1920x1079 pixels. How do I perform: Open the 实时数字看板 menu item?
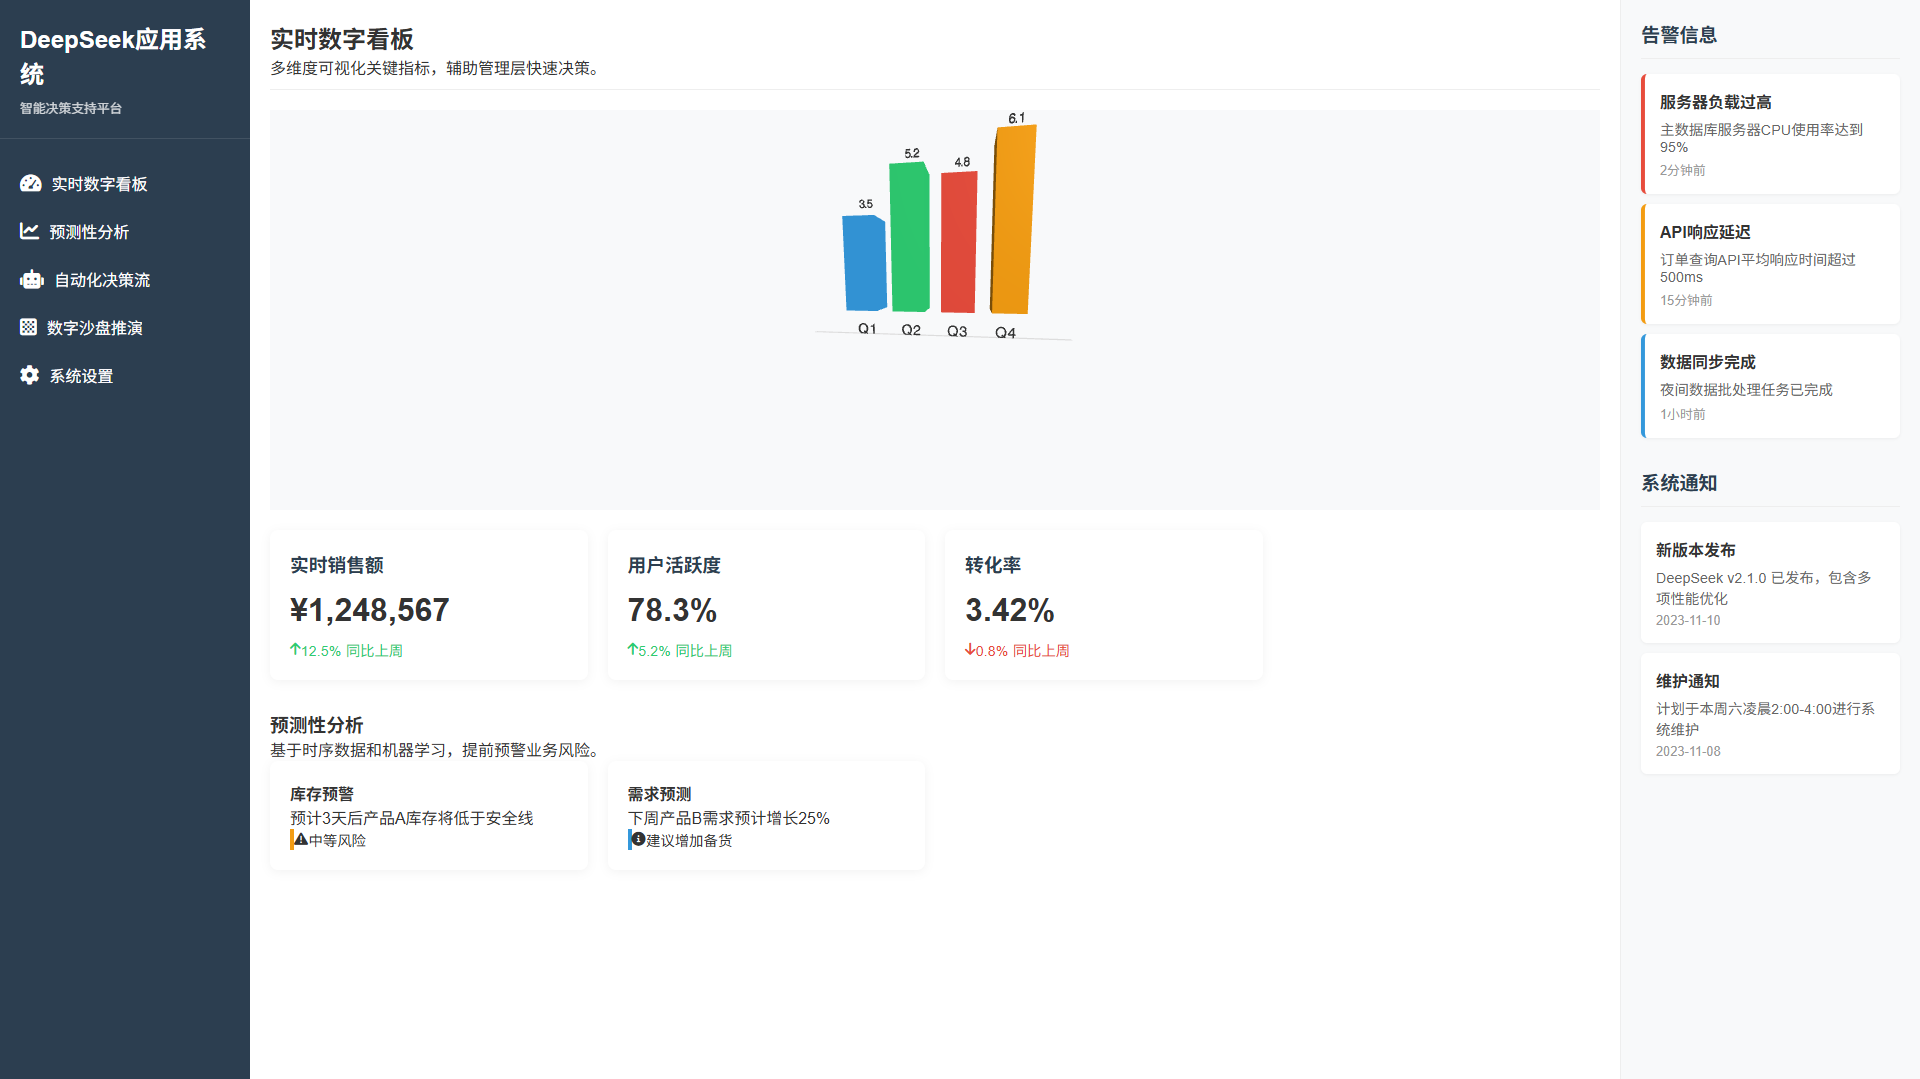99,184
